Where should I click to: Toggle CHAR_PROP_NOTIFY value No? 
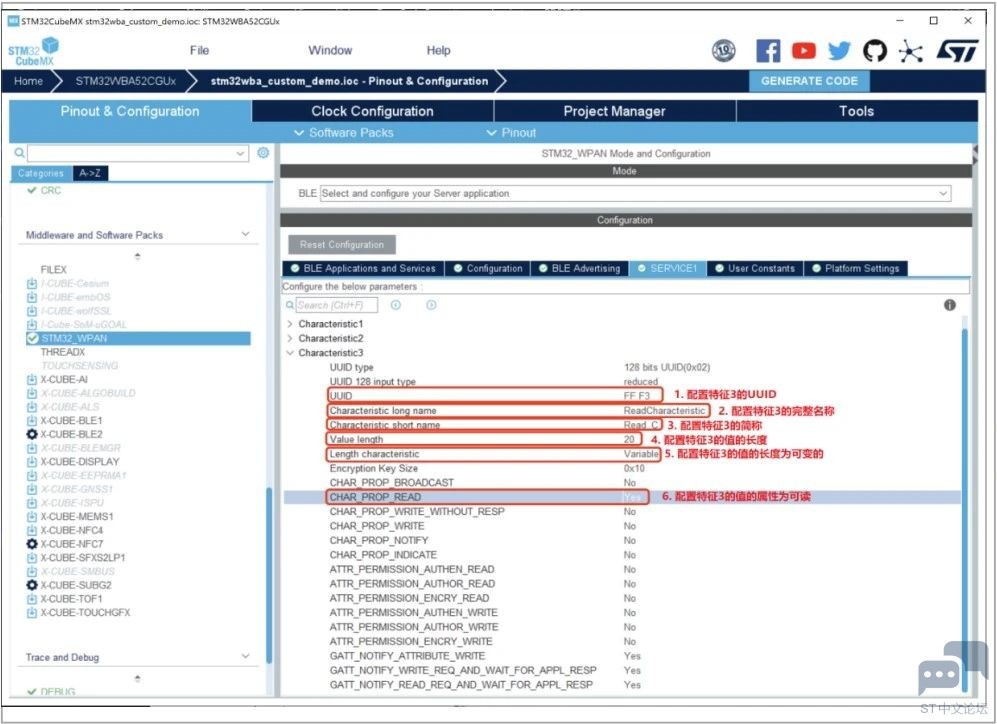click(629, 540)
